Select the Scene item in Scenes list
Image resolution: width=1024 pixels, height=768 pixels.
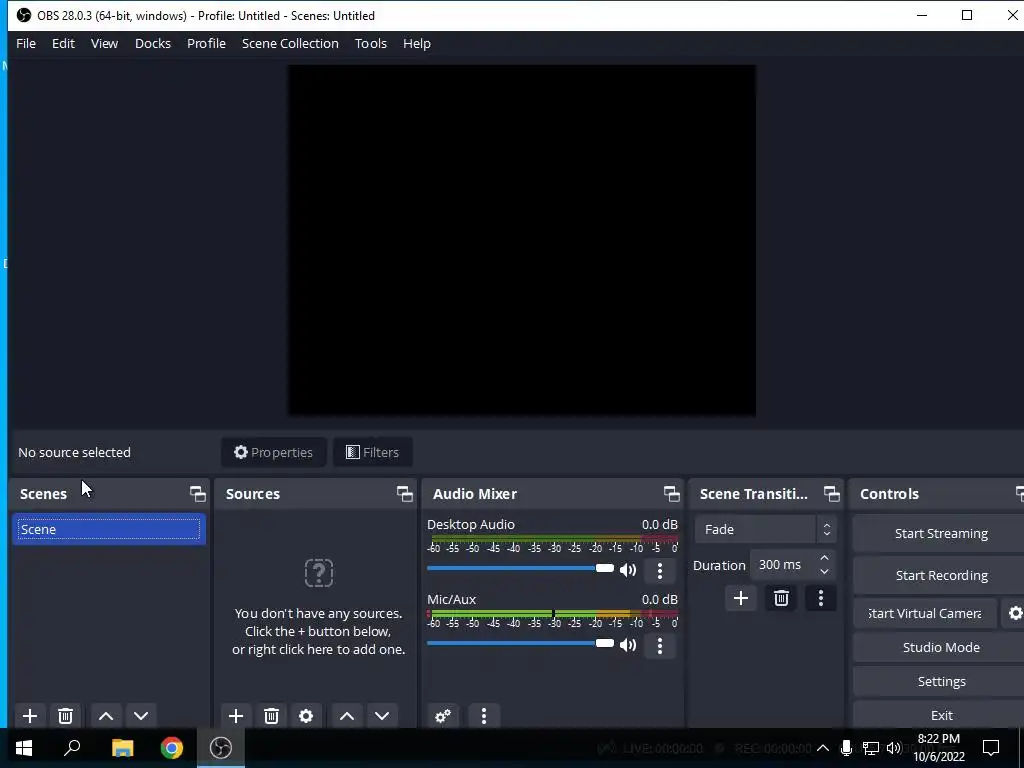(x=108, y=530)
